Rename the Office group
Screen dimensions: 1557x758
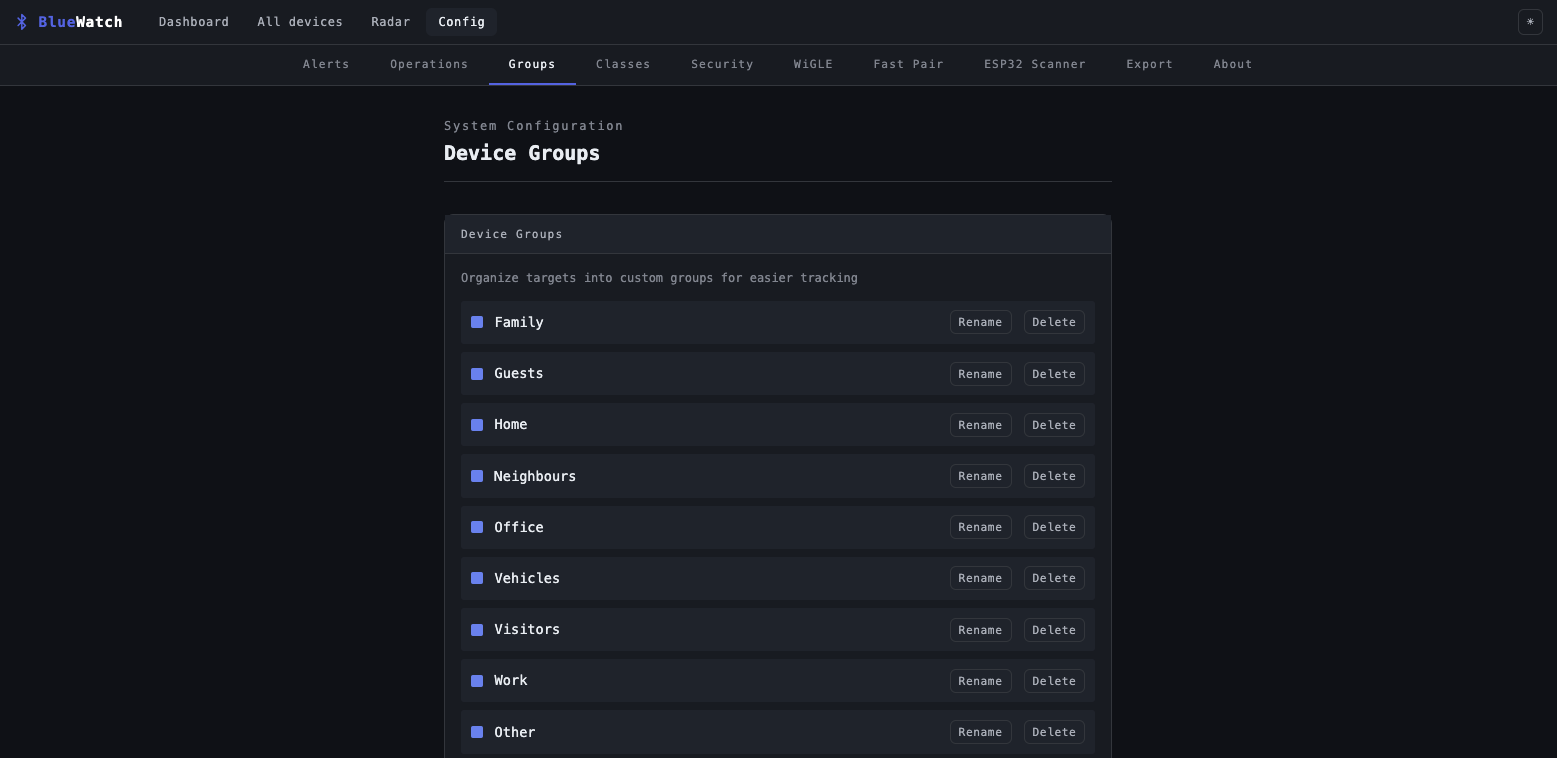[x=980, y=527]
